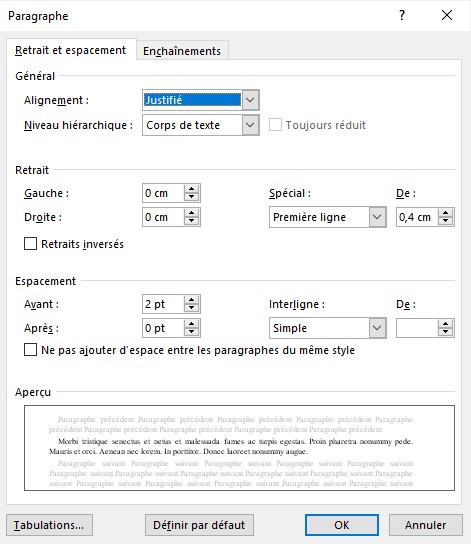Screen dimensions: 471x544
Task: Click the Droite indent input field
Action: [x=163, y=217]
